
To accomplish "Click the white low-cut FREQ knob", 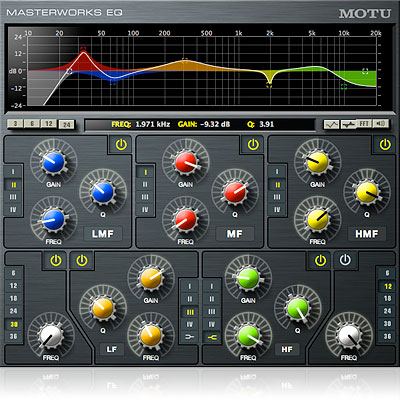I will pyautogui.click(x=51, y=336).
